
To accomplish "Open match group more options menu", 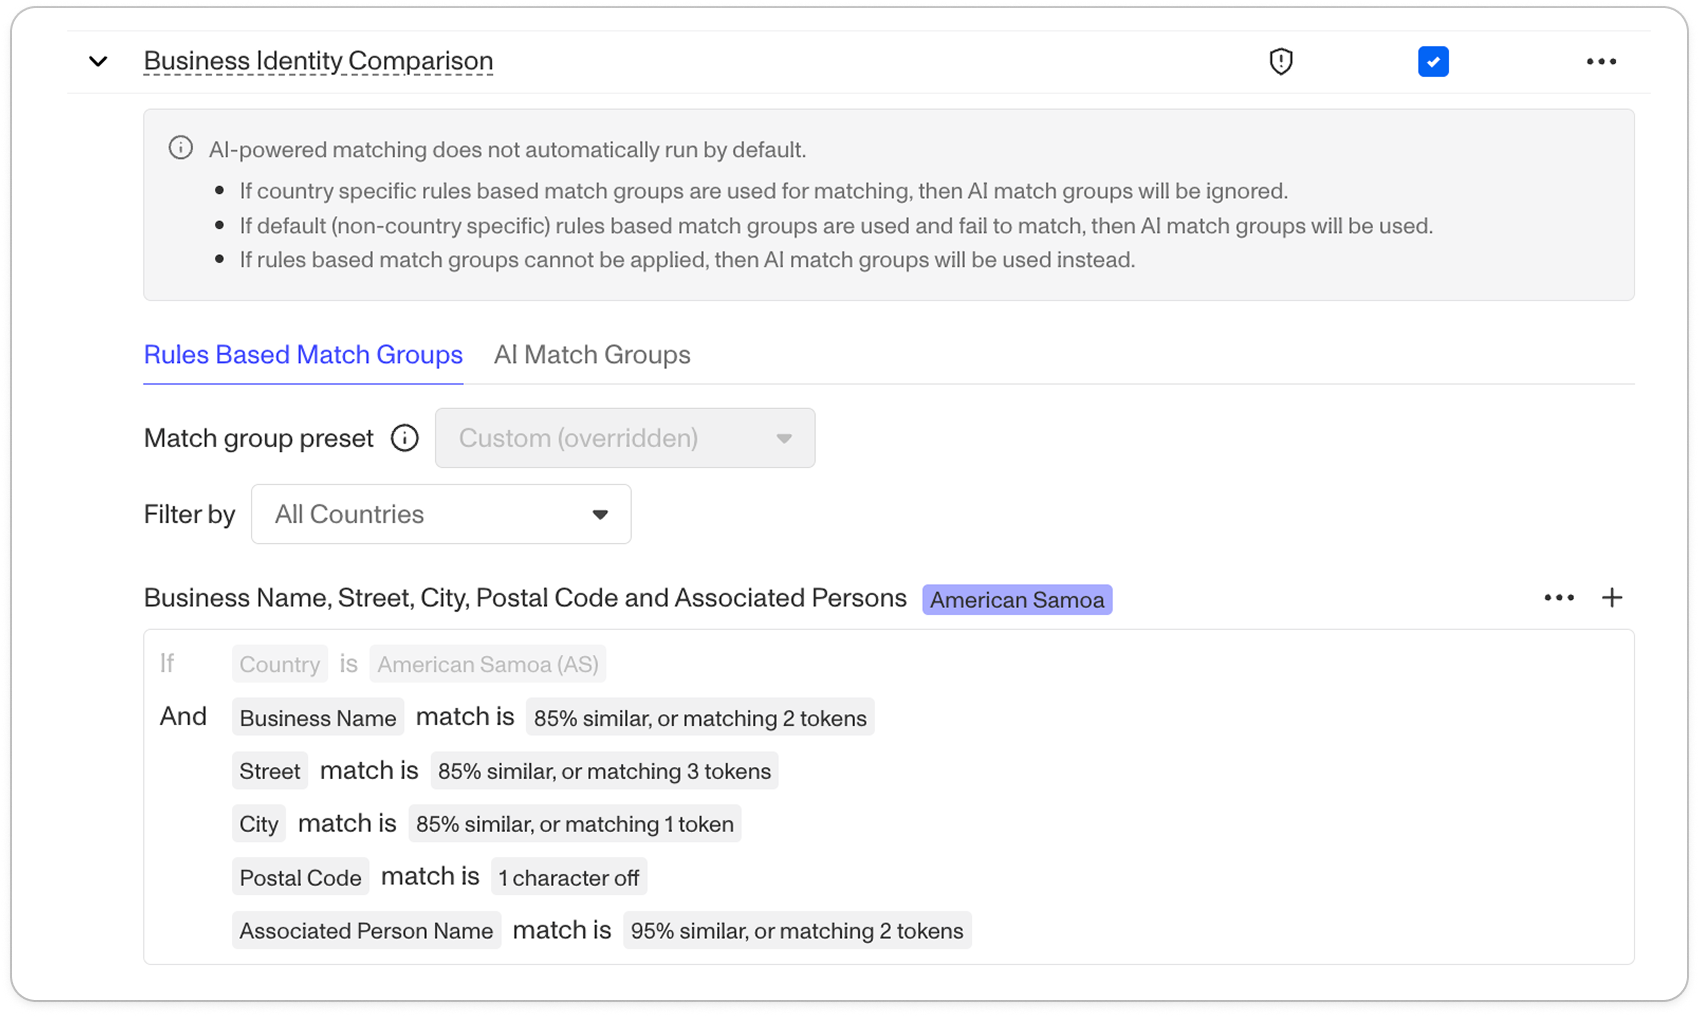I will pyautogui.click(x=1559, y=598).
